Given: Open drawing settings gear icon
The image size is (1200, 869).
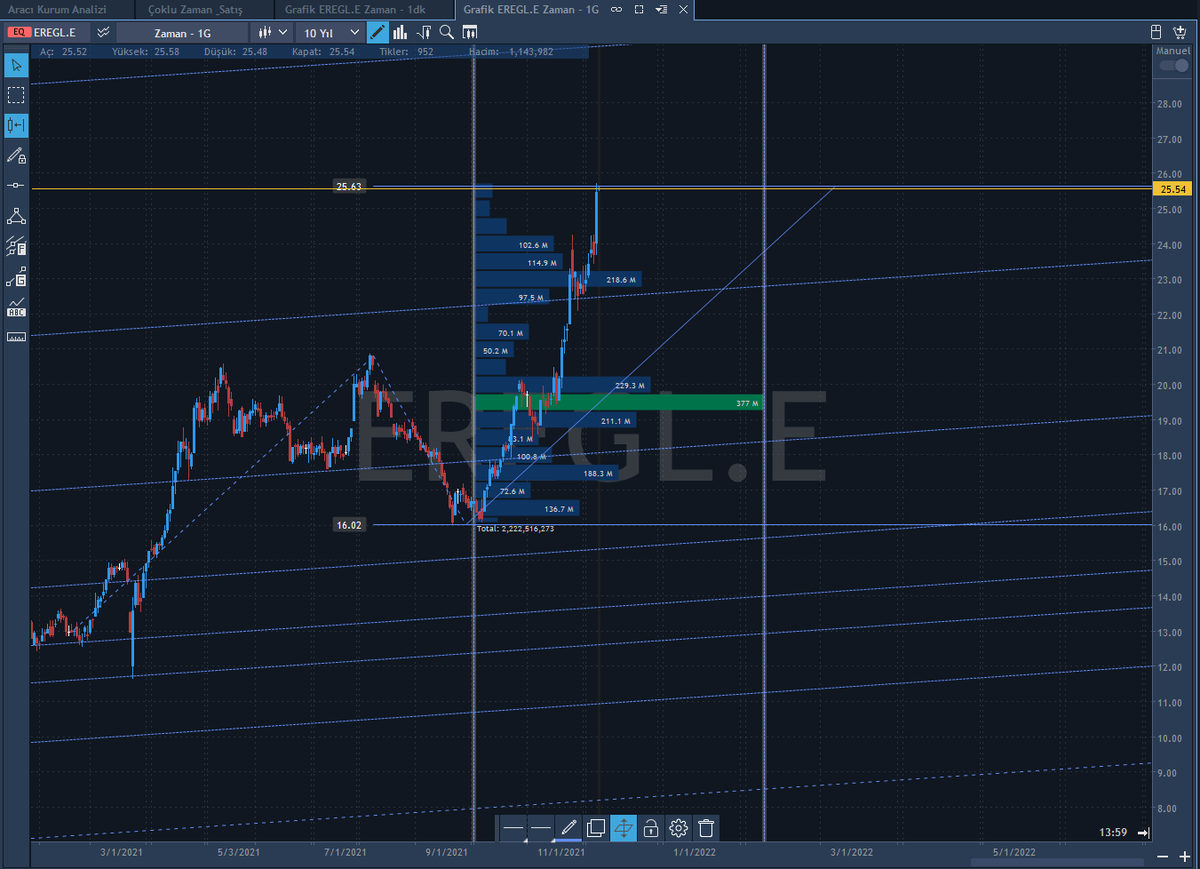Looking at the screenshot, I should pos(678,828).
